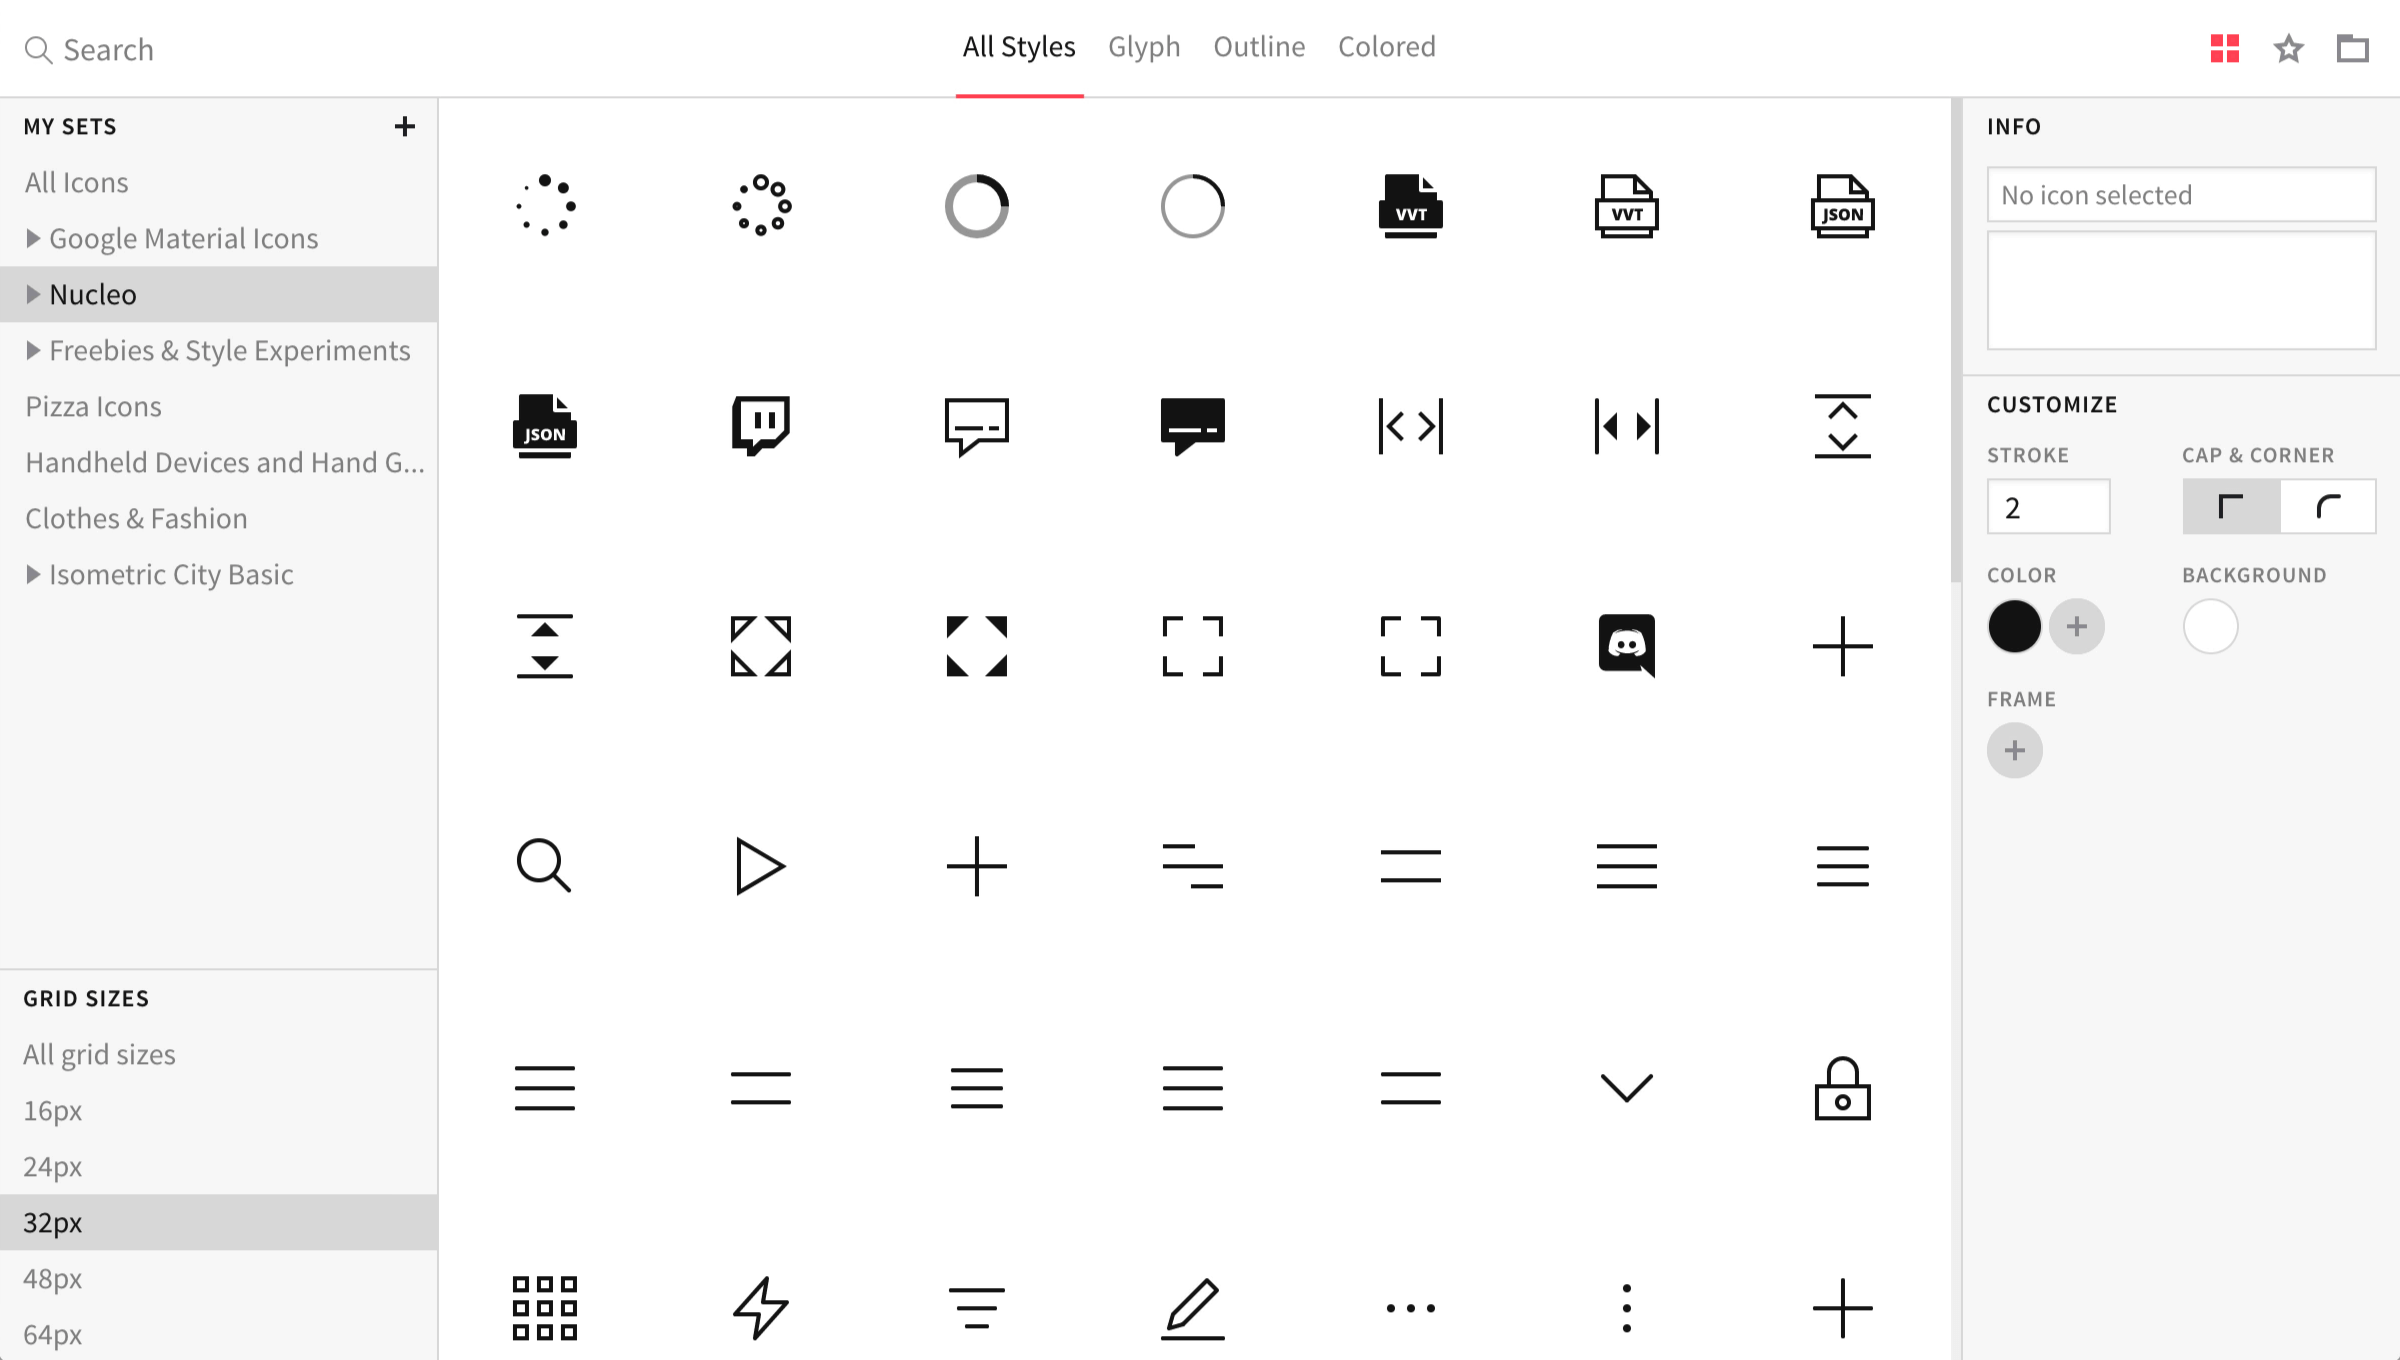Viewport: 2400px width, 1360px height.
Task: Select the JSON file glyph icon
Action: pos(544,427)
